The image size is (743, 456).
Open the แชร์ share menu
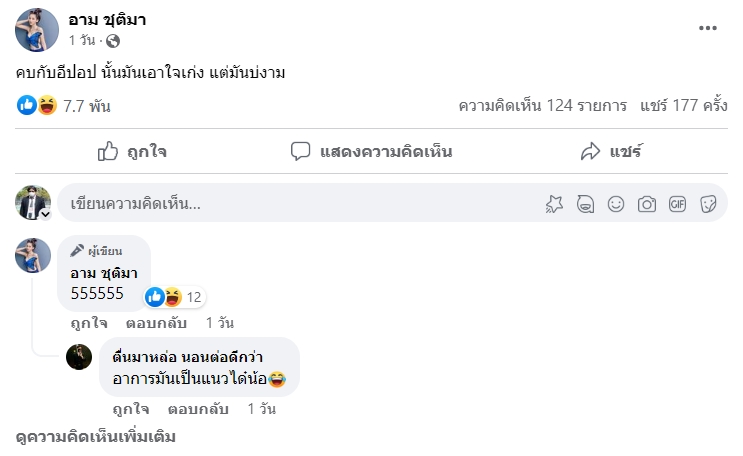click(611, 152)
